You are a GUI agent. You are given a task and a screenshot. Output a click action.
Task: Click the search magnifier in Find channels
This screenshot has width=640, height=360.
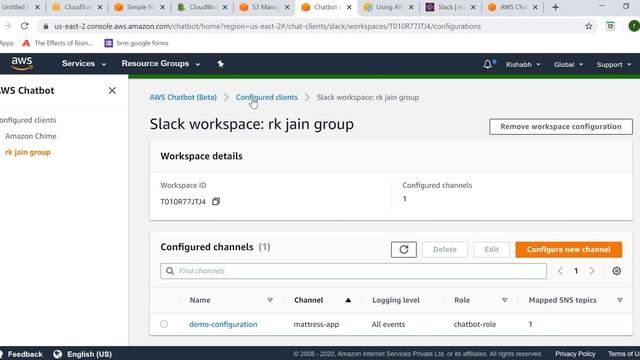coord(170,271)
